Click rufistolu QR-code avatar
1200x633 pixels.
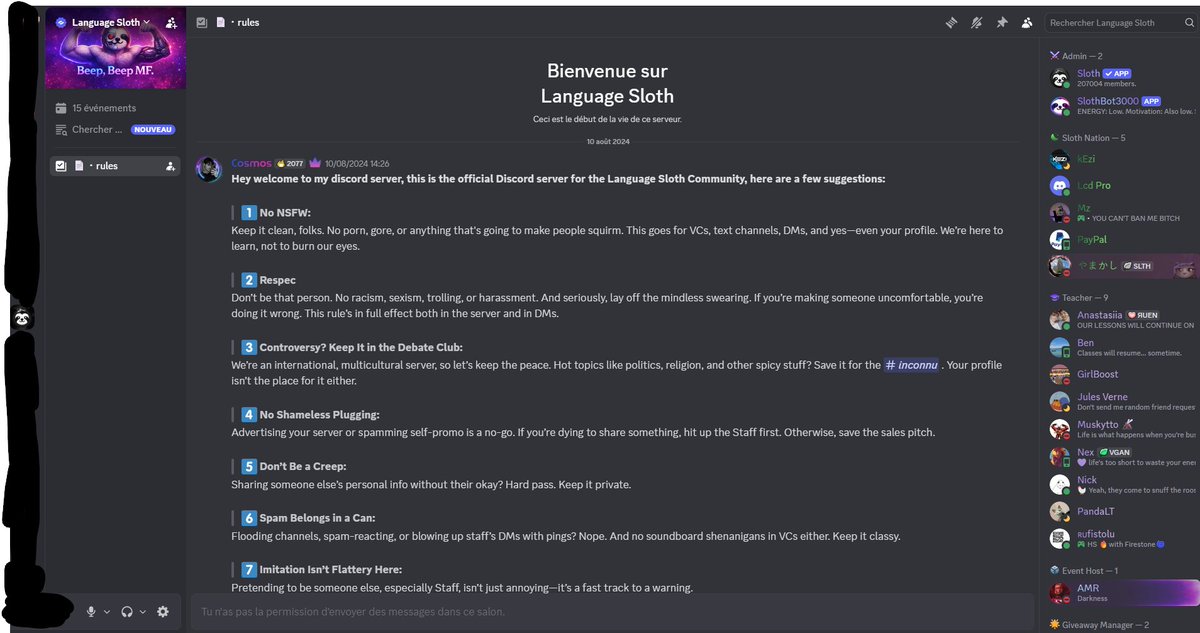point(1059,539)
